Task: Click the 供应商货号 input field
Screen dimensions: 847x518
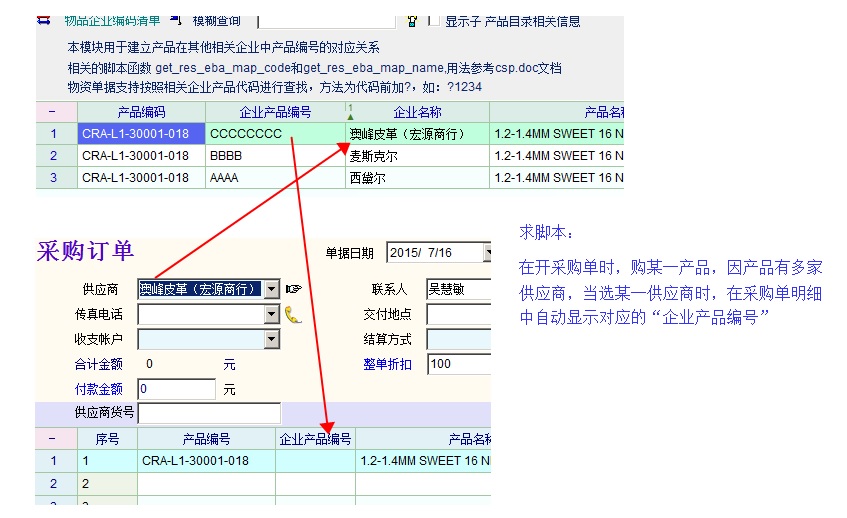Action: pyautogui.click(x=208, y=413)
